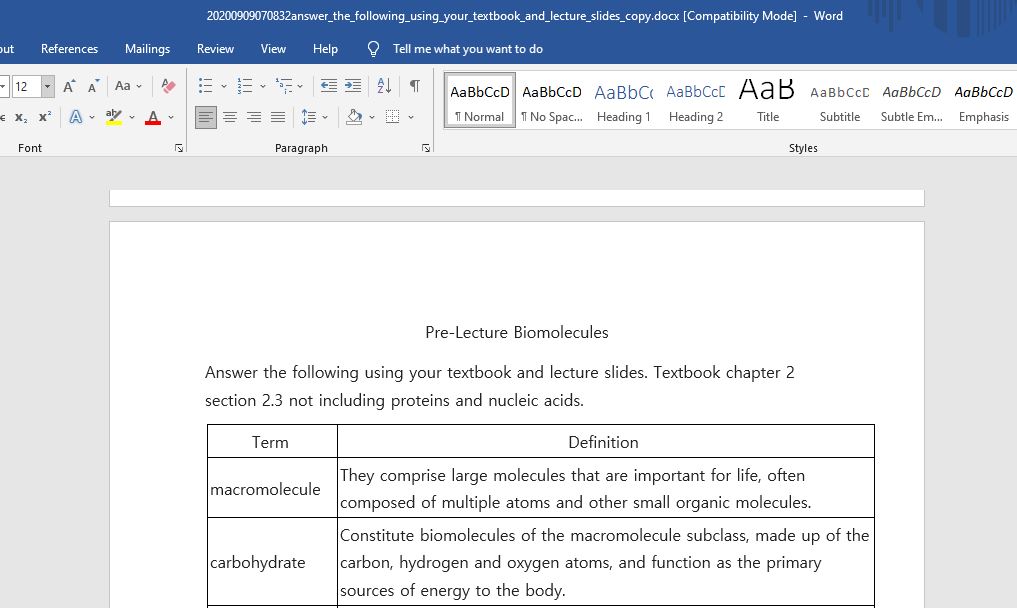Apply borders to the selection
The width and height of the screenshot is (1017, 608).
tap(392, 117)
